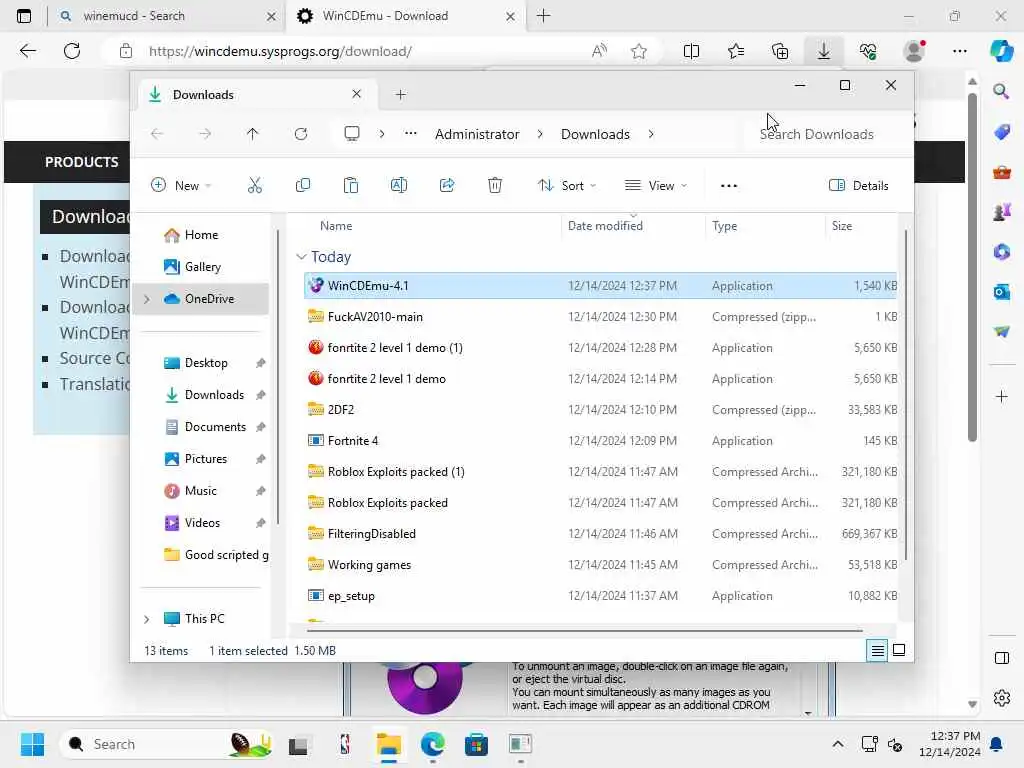1024x768 pixels.
Task: Toggle Details pane in Explorer
Action: pyautogui.click(x=858, y=185)
